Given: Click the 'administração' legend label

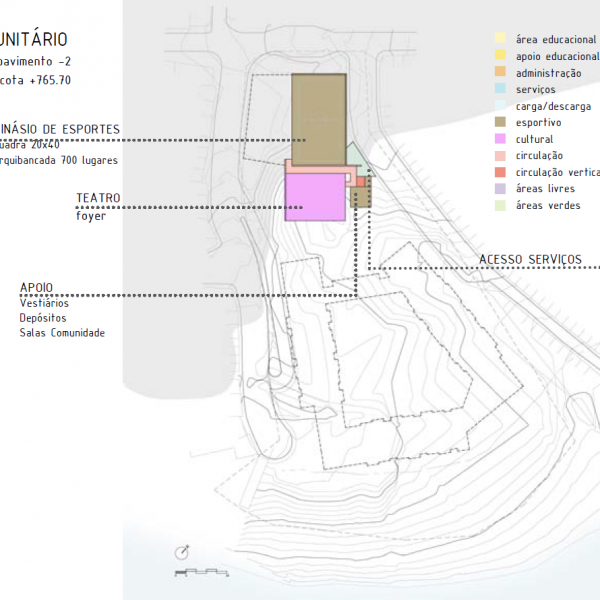Looking at the screenshot, I should 548,73.
